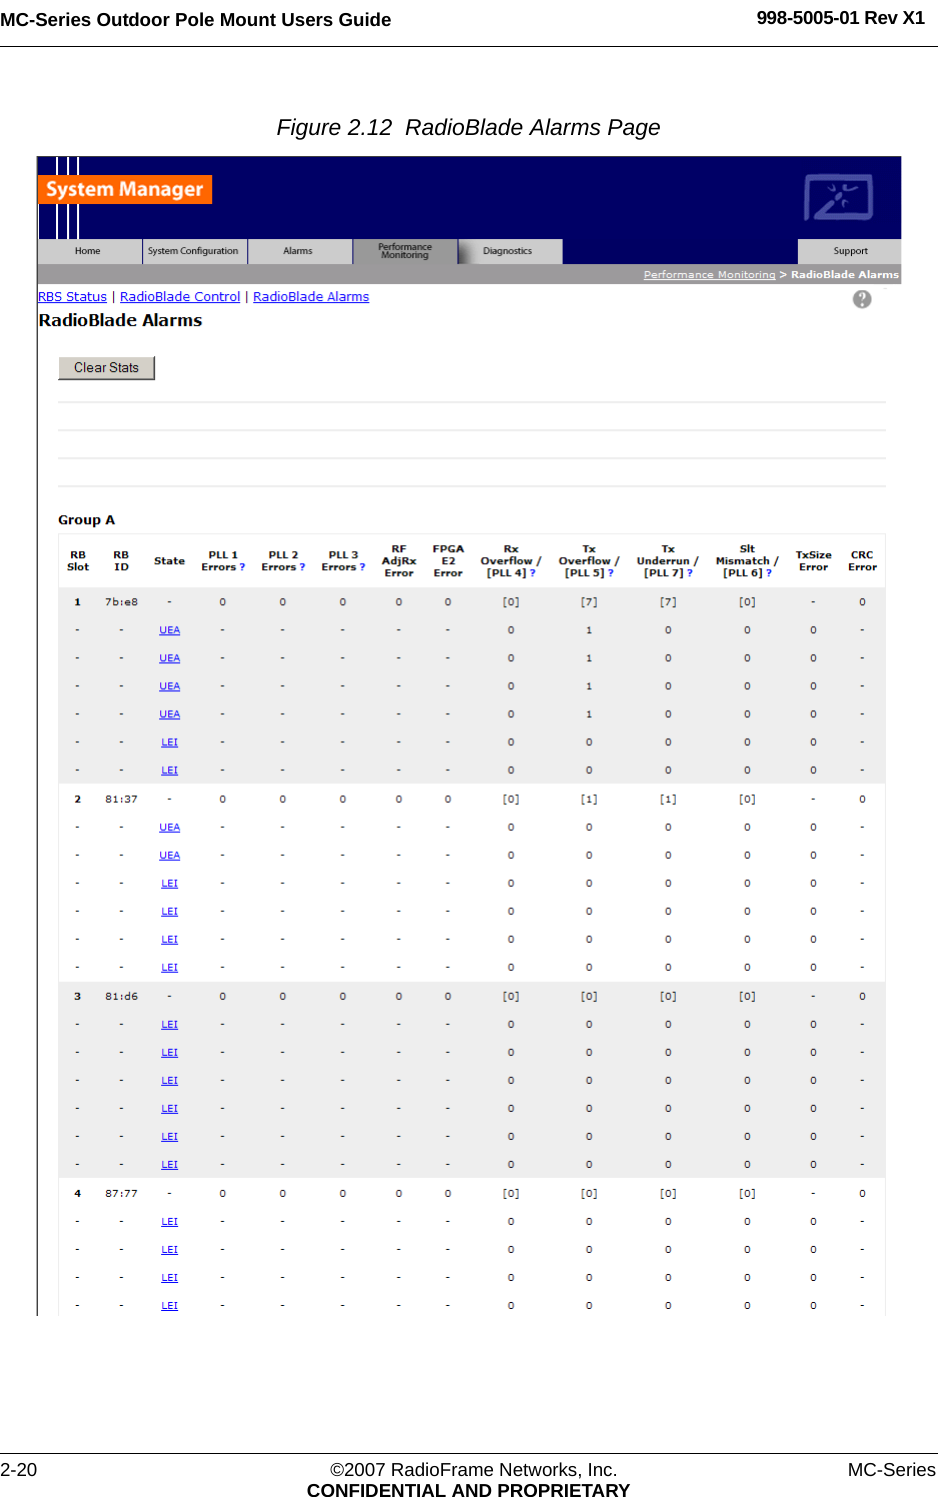Screen dimensions: 938x1497
Task: Open help for Slt Mismatch [PLL 6]
Action: (x=769, y=573)
